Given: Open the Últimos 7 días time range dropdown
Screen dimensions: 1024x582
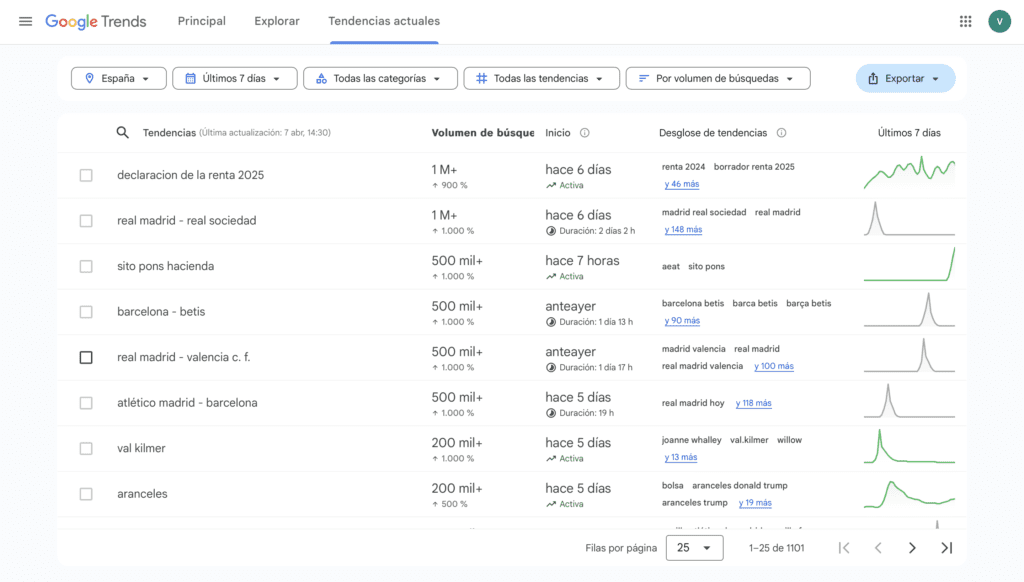Looking at the screenshot, I should tap(235, 78).
